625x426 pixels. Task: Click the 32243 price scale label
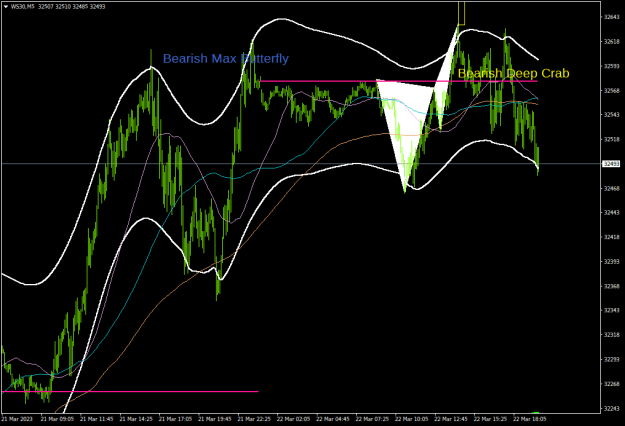click(x=611, y=408)
